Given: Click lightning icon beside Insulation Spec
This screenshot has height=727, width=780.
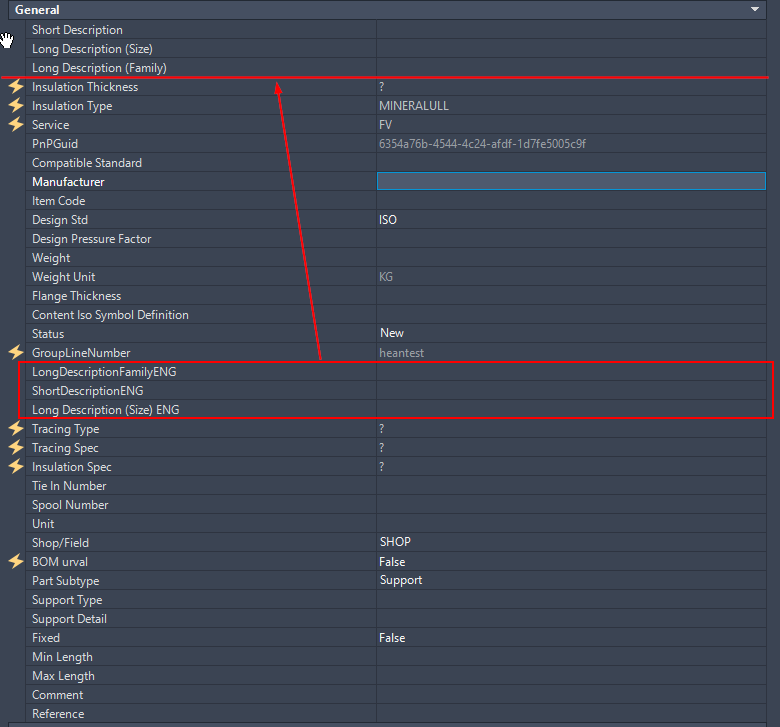Looking at the screenshot, I should [16, 466].
